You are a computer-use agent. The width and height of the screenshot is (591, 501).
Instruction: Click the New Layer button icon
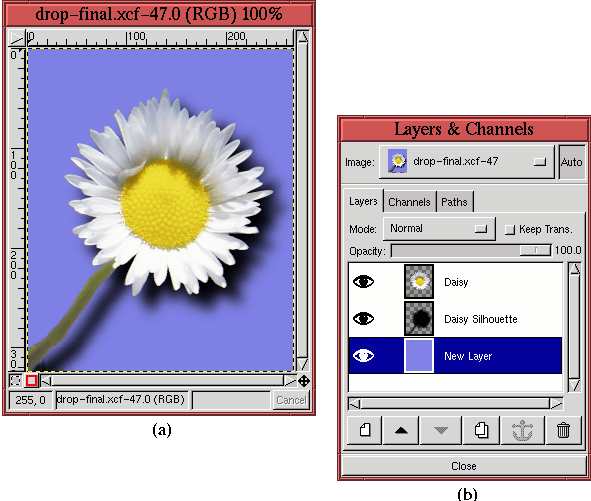pyautogui.click(x=364, y=430)
